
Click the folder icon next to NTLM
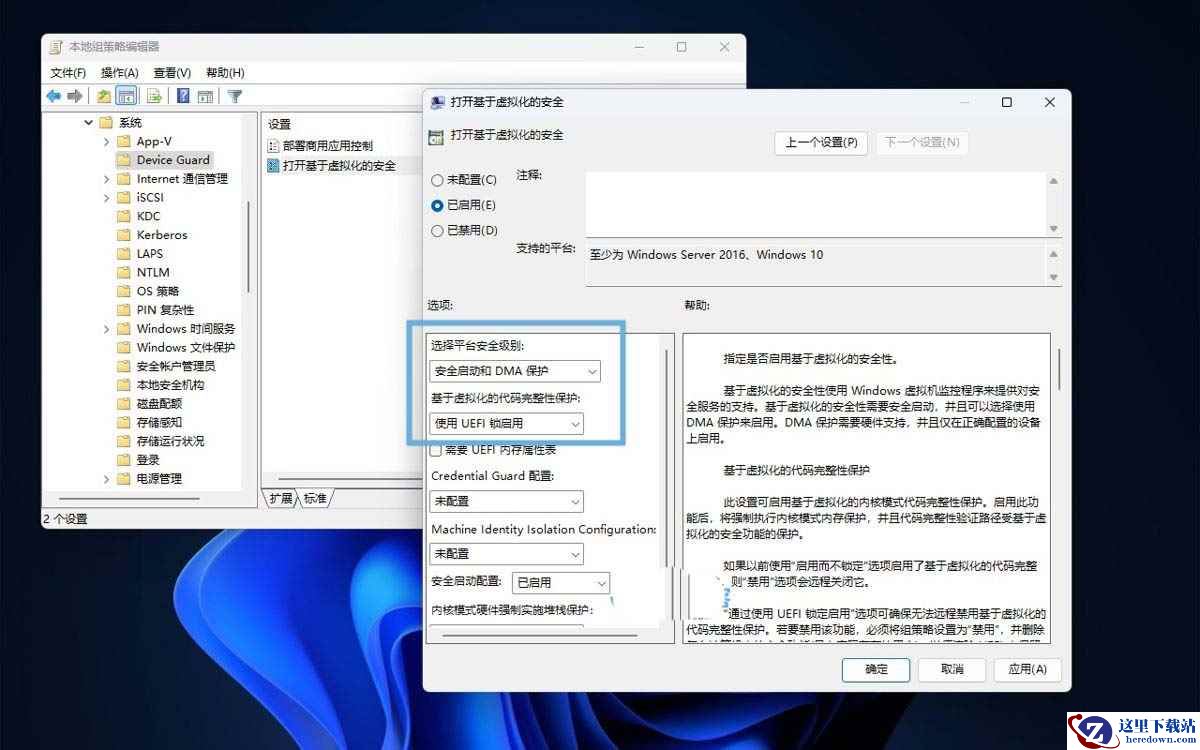pyautogui.click(x=124, y=272)
